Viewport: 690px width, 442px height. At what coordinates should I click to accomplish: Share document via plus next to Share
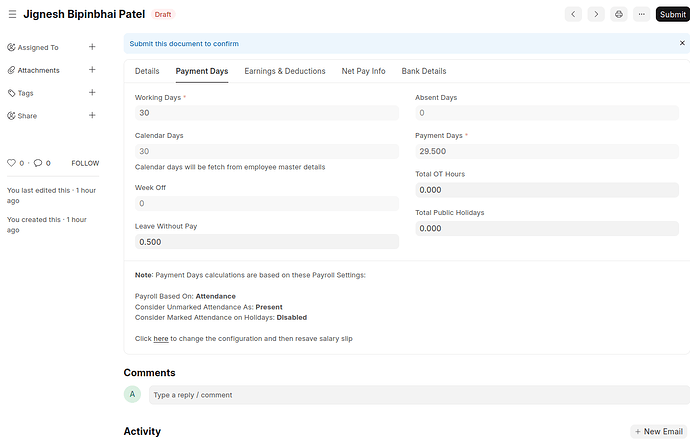tap(92, 115)
